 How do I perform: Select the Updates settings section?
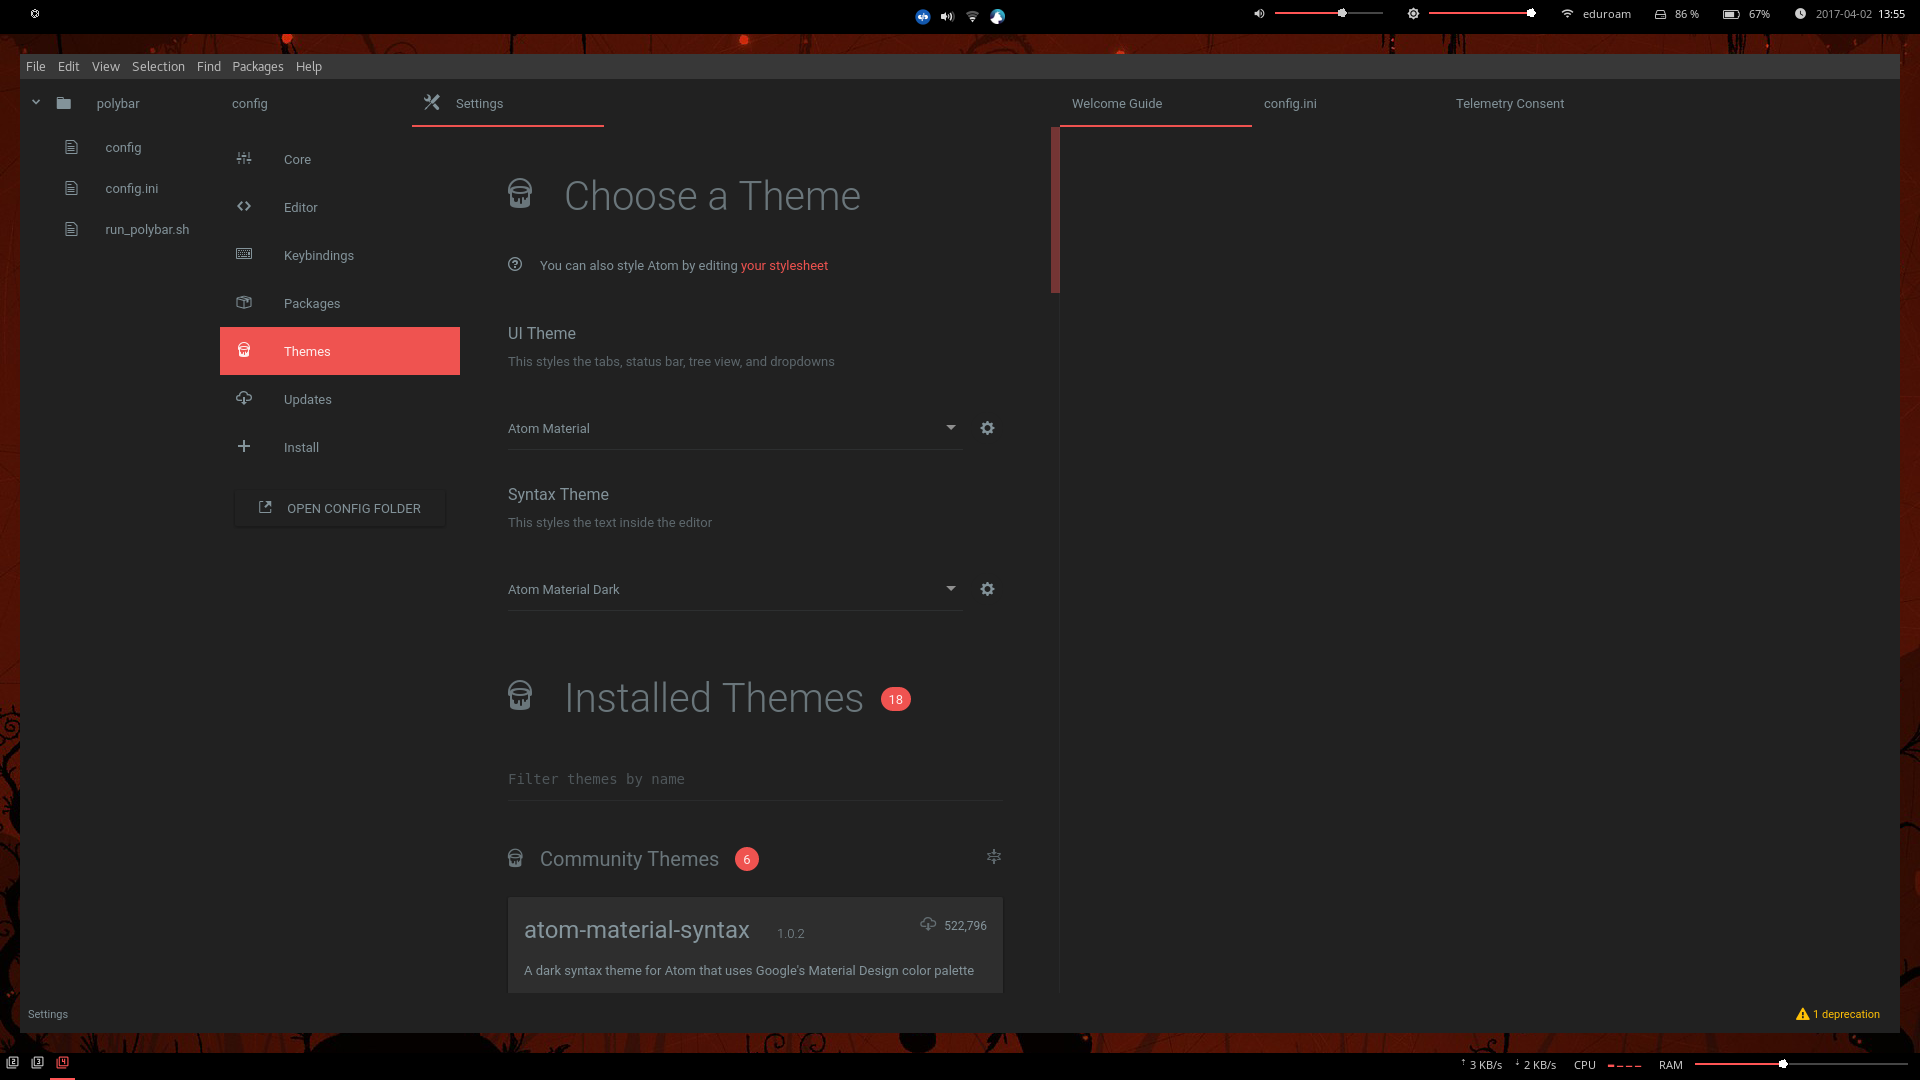[308, 399]
